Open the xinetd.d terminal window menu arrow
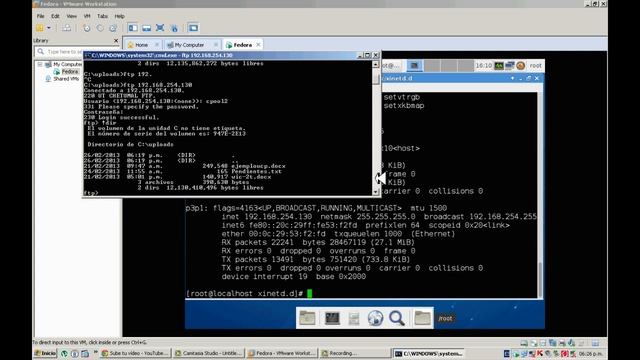Screen dimensions: 640x360 click(512, 78)
